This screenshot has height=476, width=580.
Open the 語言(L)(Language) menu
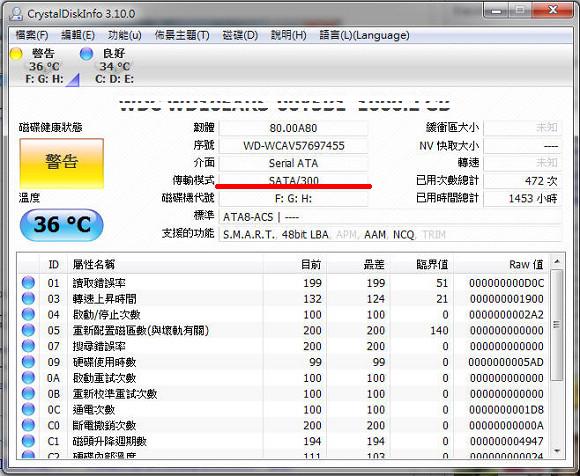[x=364, y=36]
